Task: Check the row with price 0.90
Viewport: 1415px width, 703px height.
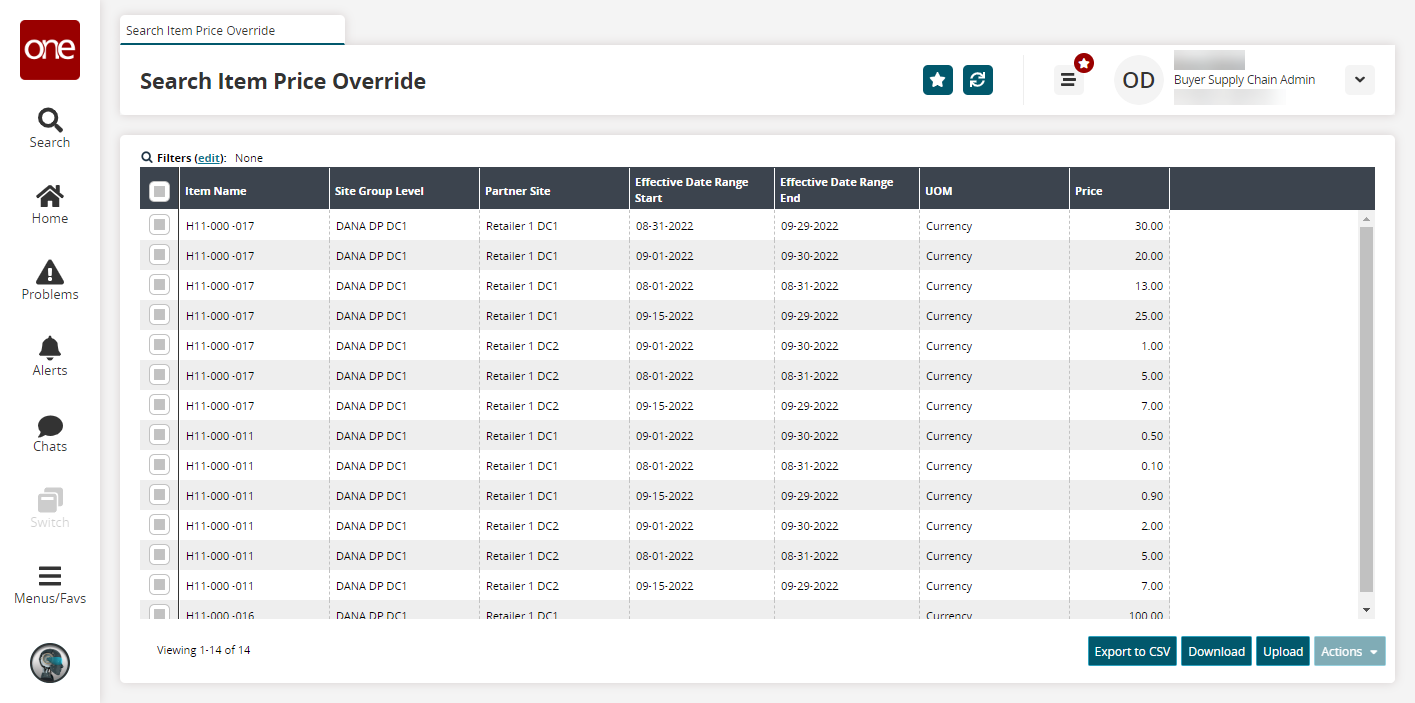Action: 159,495
